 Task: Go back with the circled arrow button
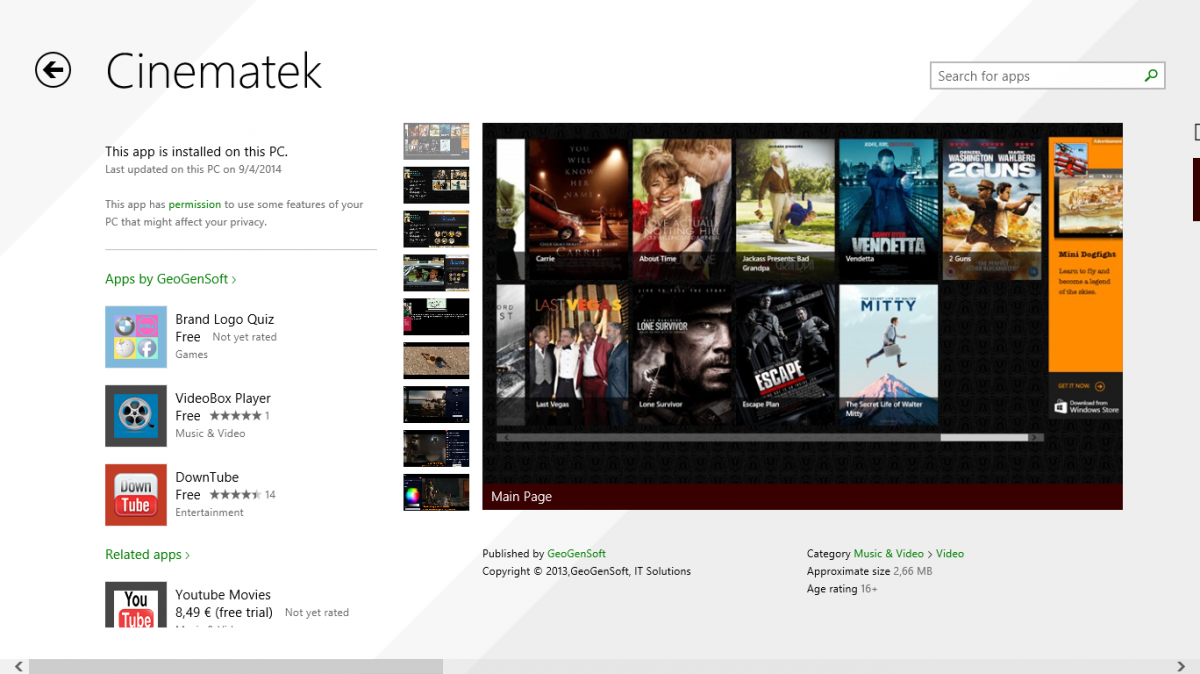[x=53, y=70]
